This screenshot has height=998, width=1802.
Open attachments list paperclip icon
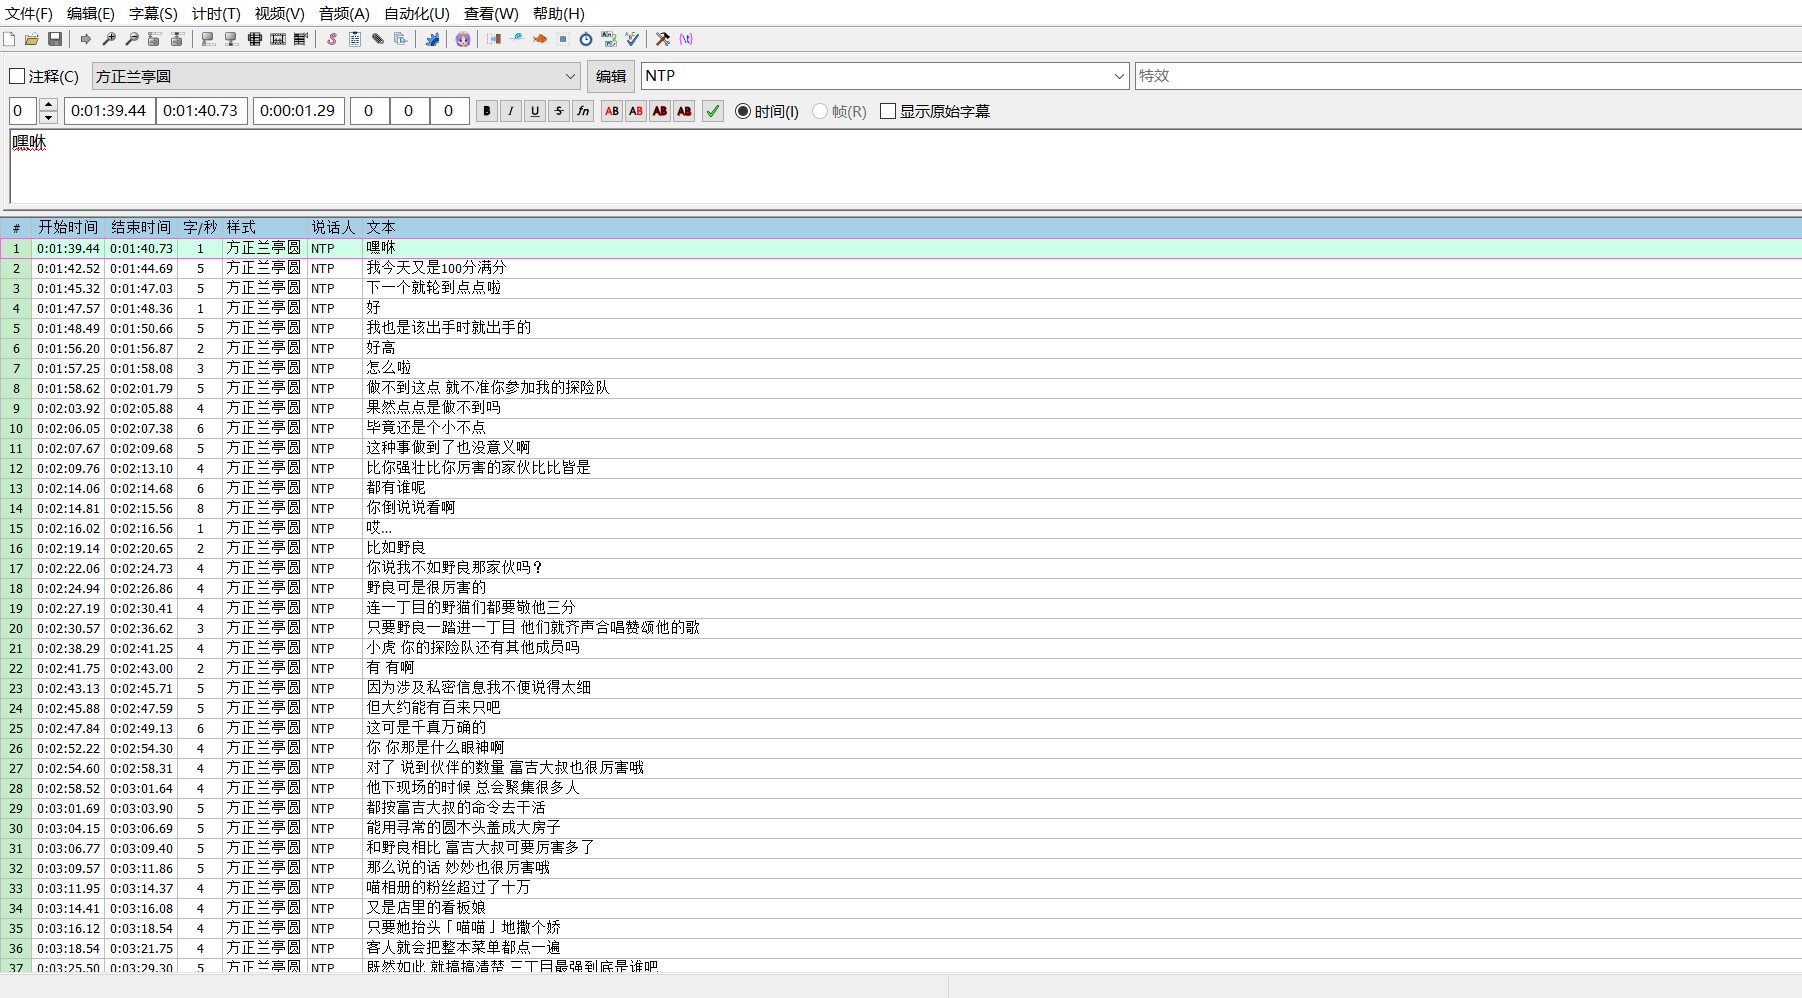click(x=378, y=39)
